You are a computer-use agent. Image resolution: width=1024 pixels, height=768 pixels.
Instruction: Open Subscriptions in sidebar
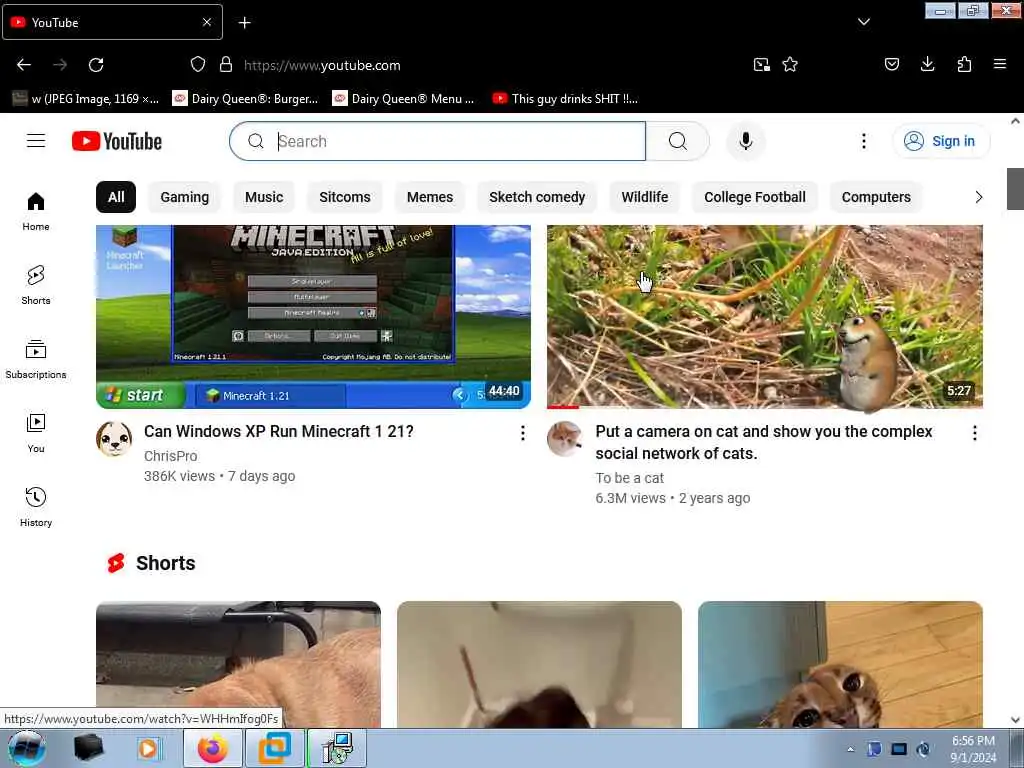coord(36,359)
